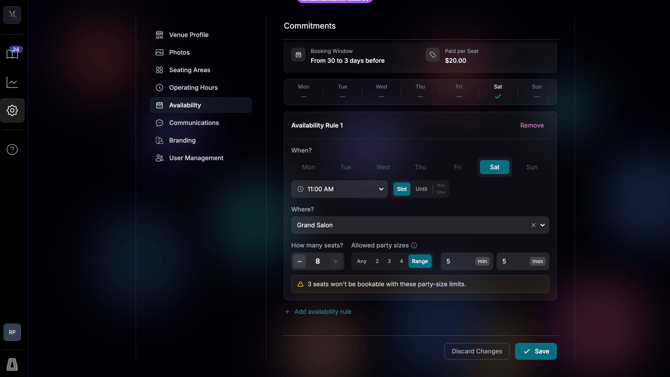Screen dimensions: 670x377
Task: Save the availability changes
Action: (536, 351)
